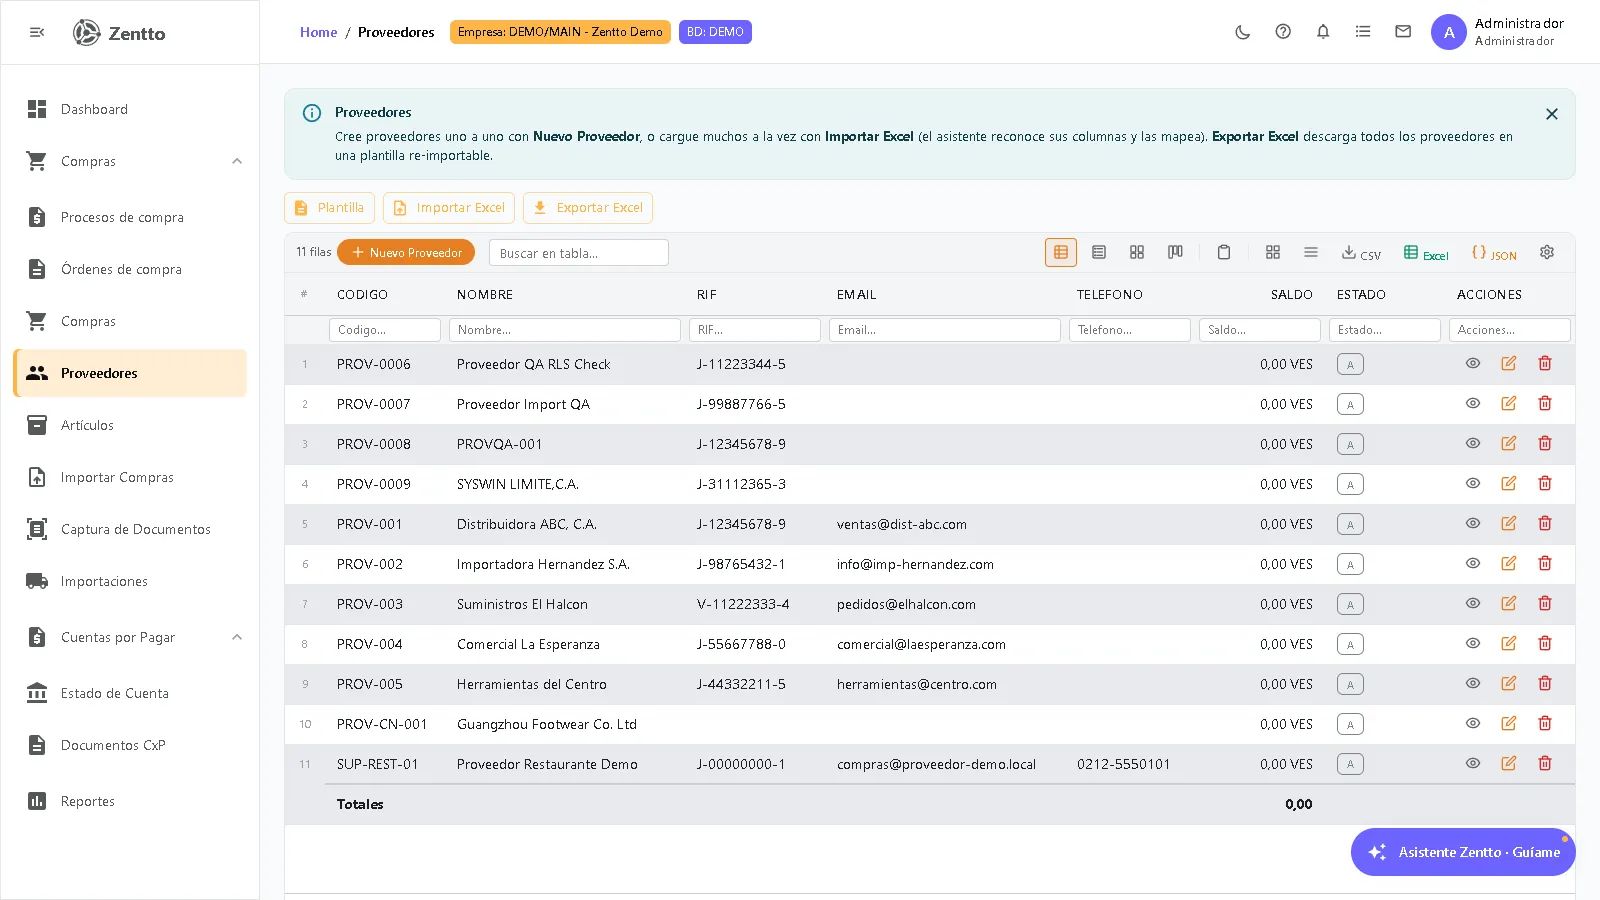Open table settings gear
This screenshot has height=900, width=1600.
(1547, 253)
